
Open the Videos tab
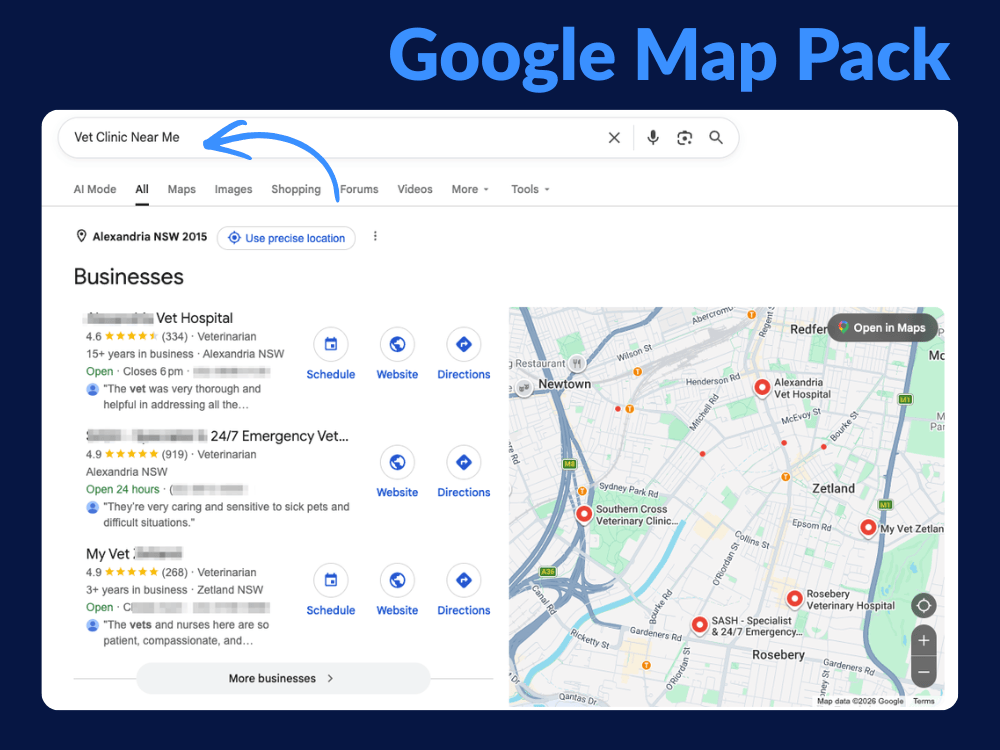(x=415, y=189)
